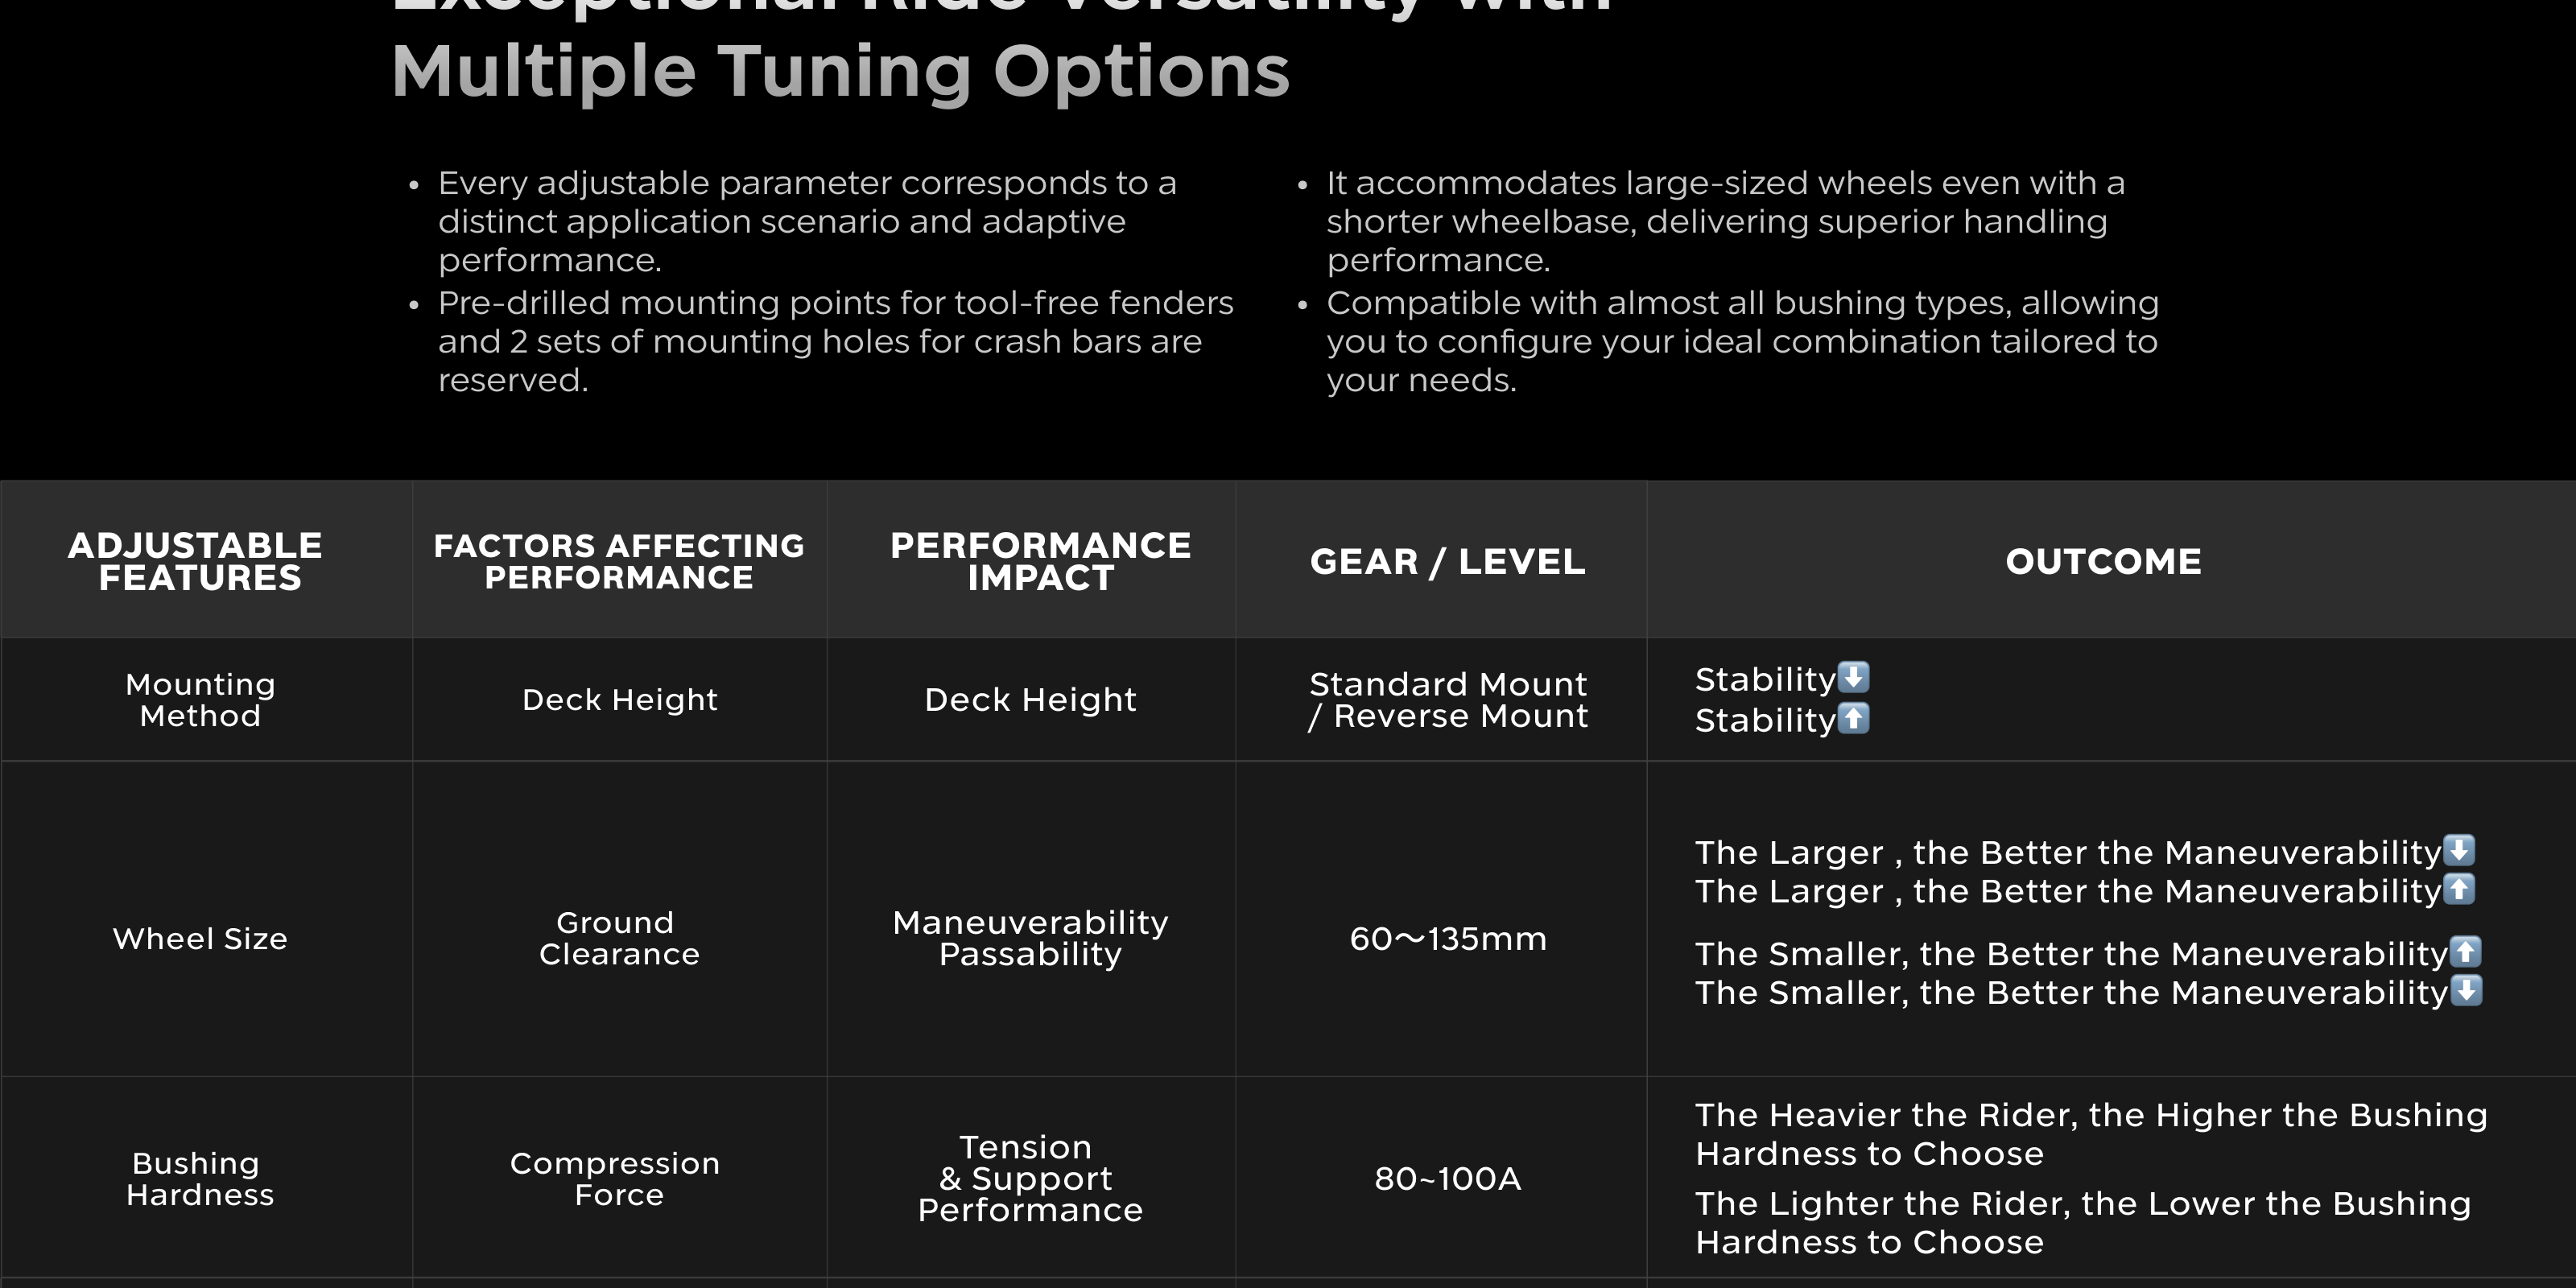Click the up arrow icon beside second Stability
This screenshot has width=2576, height=1288.
tap(1853, 718)
